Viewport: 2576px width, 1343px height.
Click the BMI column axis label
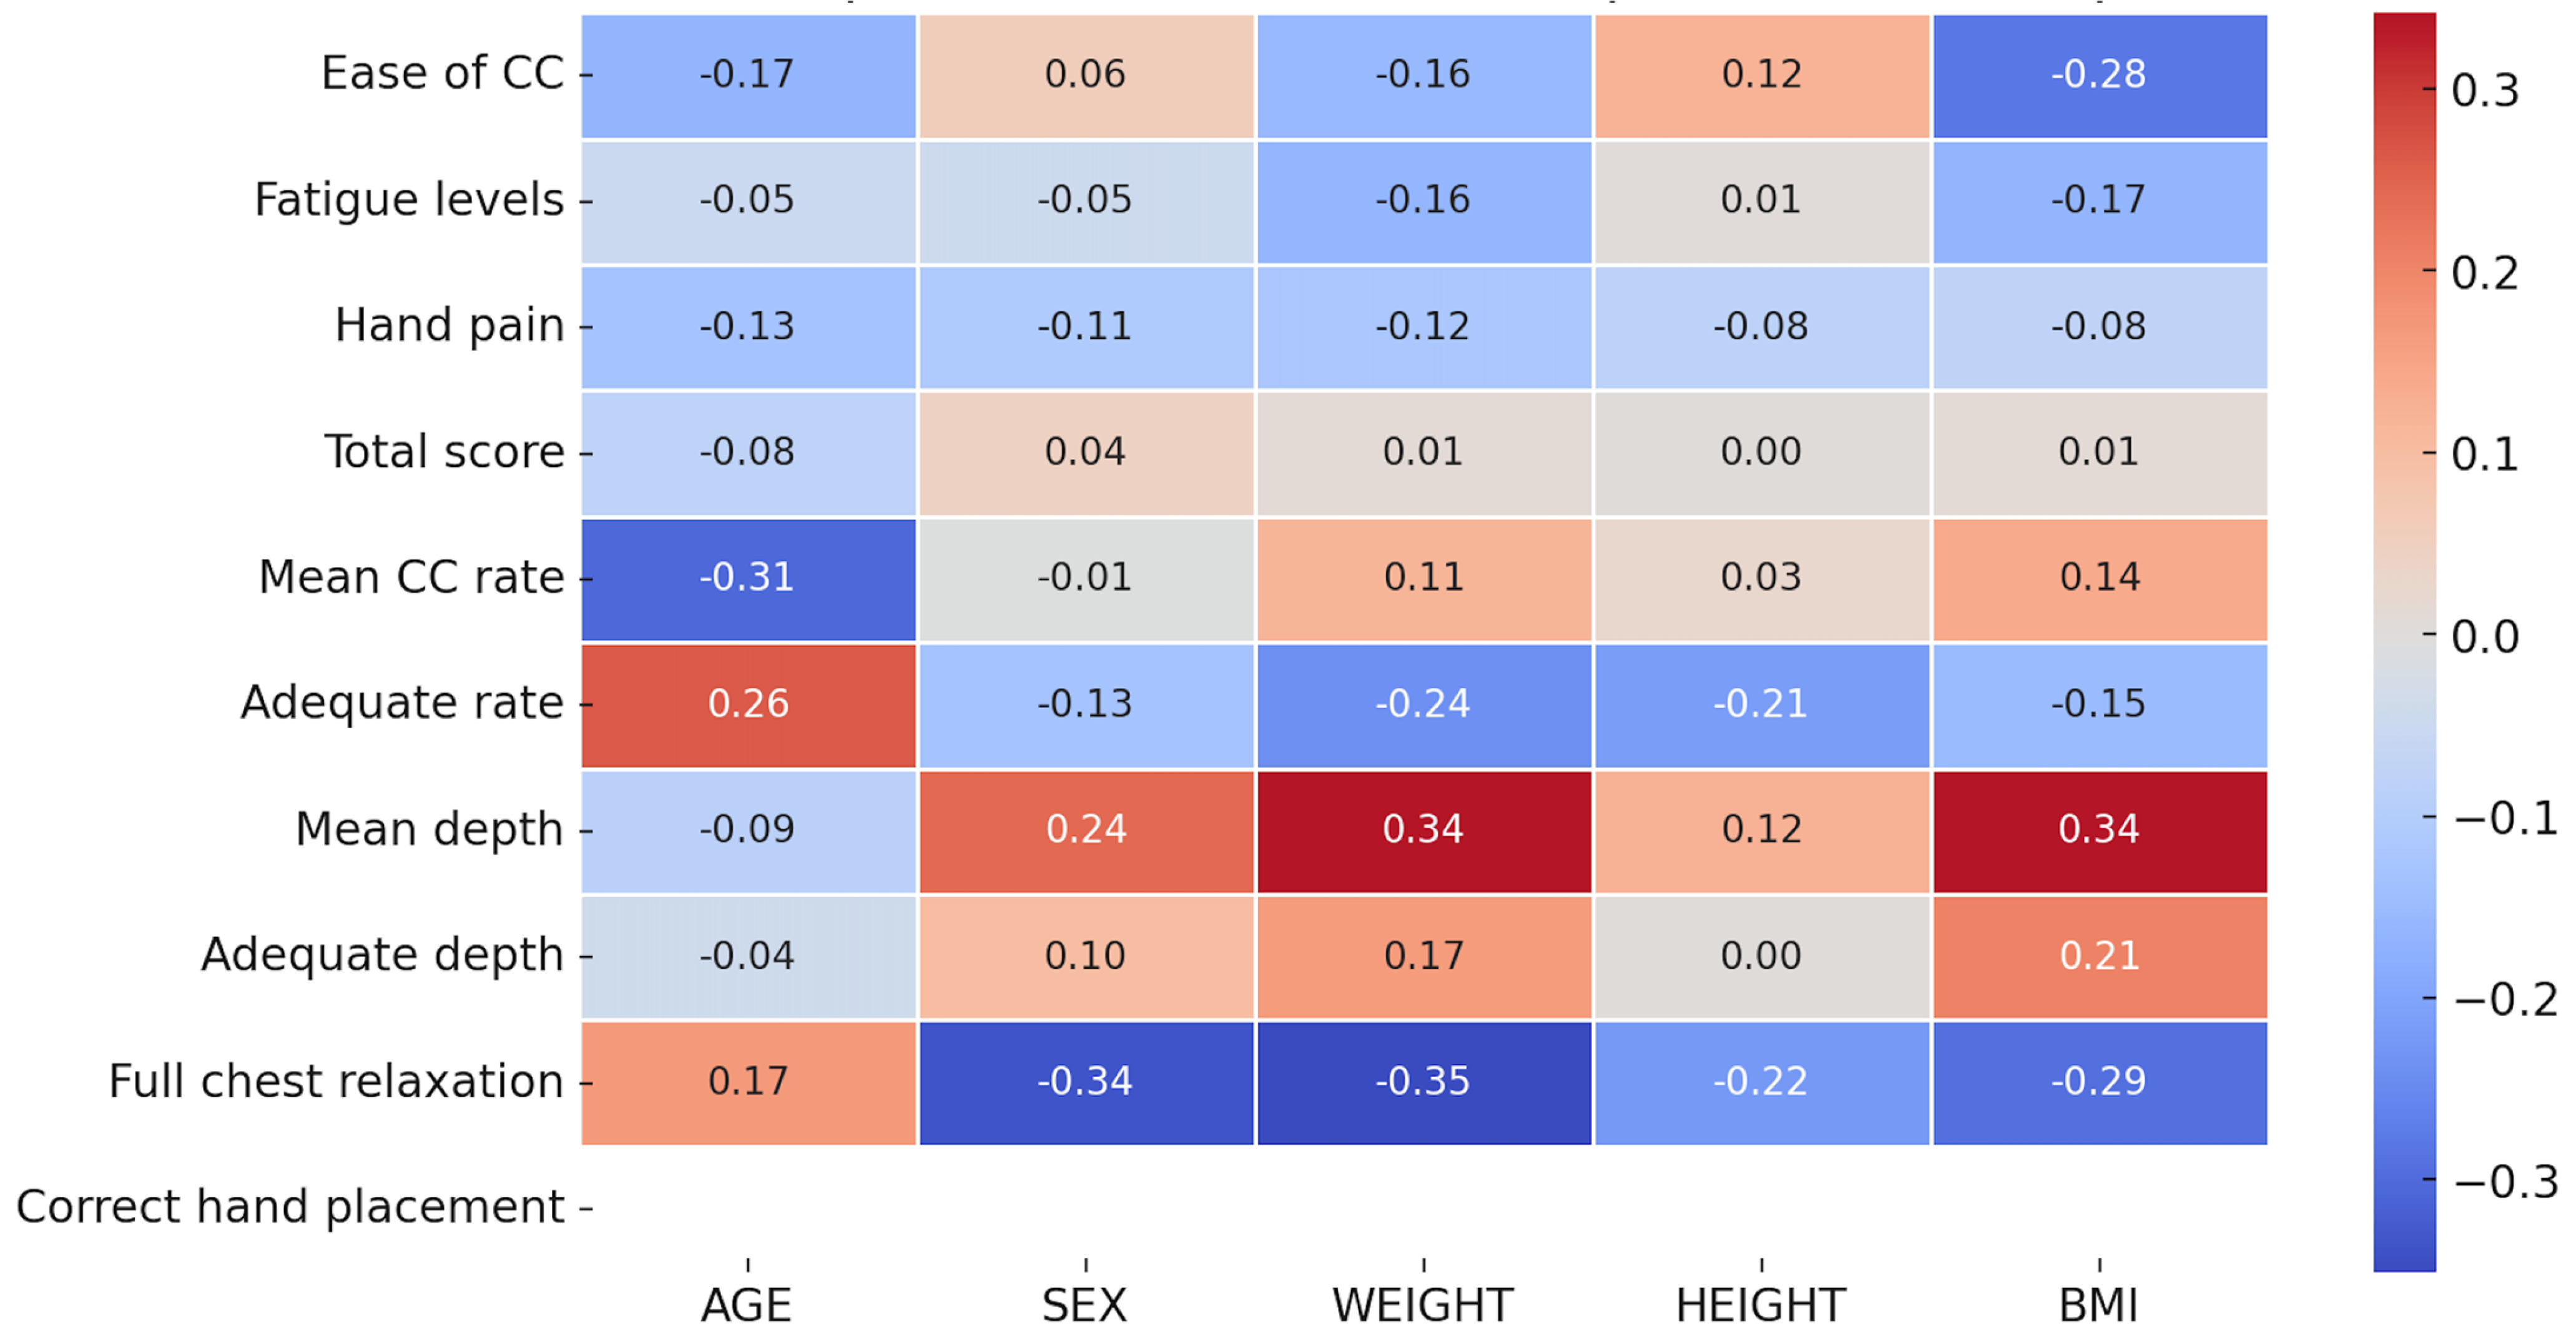2099,1305
